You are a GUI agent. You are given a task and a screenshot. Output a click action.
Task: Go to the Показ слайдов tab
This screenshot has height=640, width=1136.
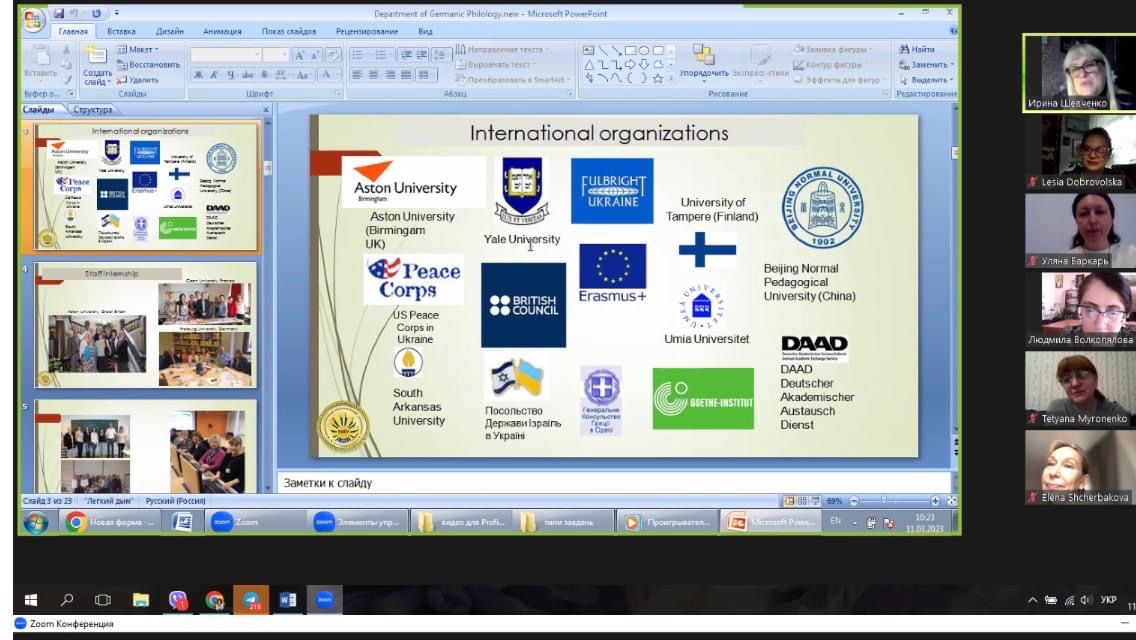coord(288,31)
